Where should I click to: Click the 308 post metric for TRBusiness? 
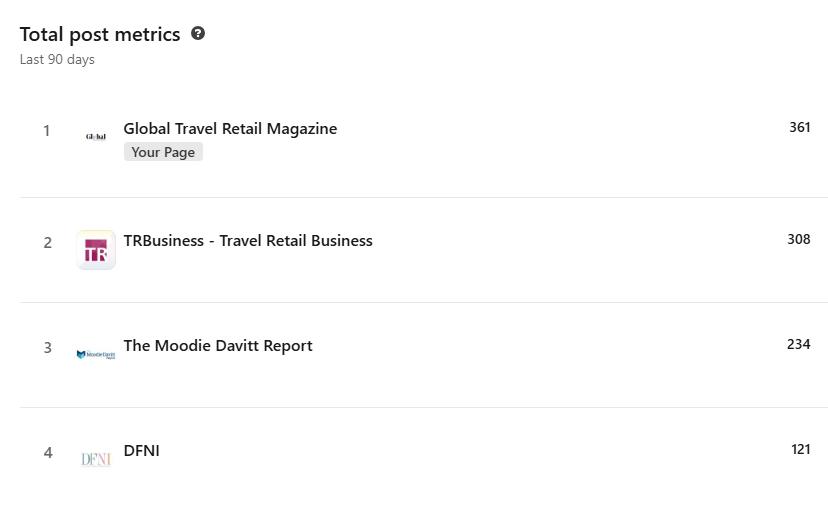798,239
